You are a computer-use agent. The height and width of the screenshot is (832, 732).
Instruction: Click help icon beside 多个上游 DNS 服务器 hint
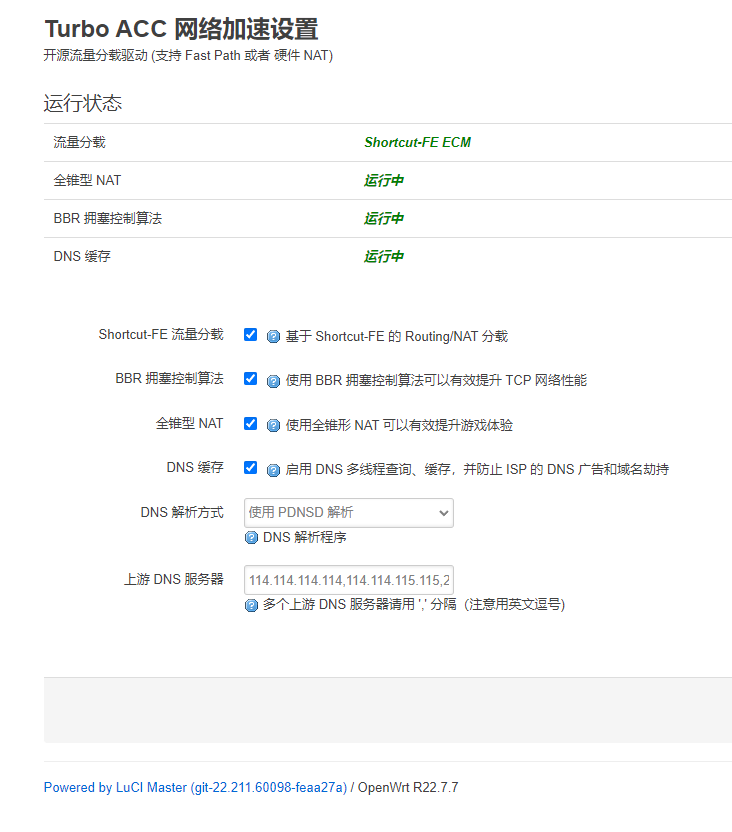[251, 605]
